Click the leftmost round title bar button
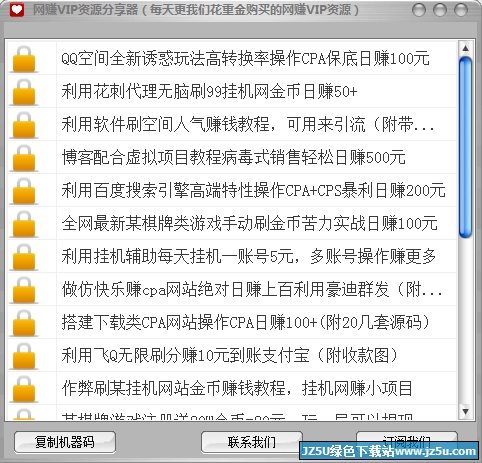Image resolution: width=482 pixels, height=463 pixels. (x=419, y=10)
